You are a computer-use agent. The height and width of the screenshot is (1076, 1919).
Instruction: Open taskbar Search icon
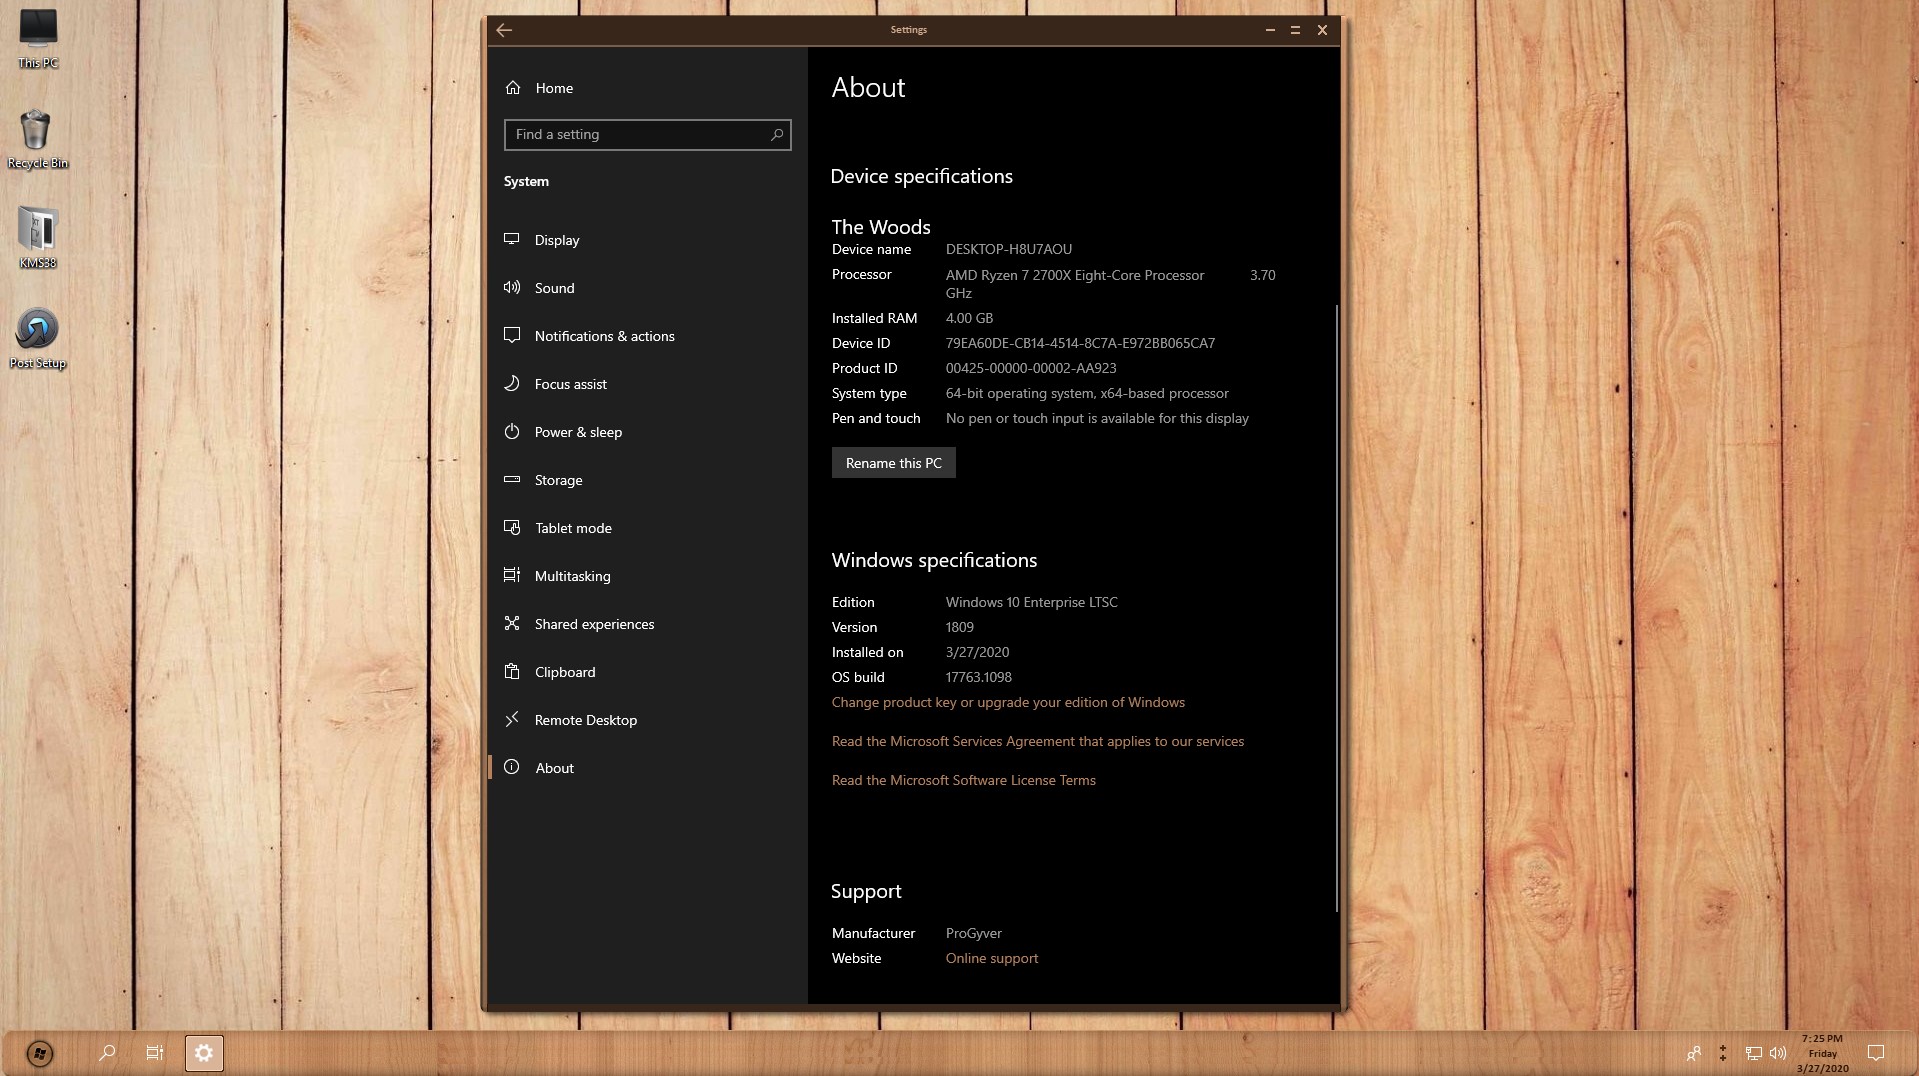107,1053
